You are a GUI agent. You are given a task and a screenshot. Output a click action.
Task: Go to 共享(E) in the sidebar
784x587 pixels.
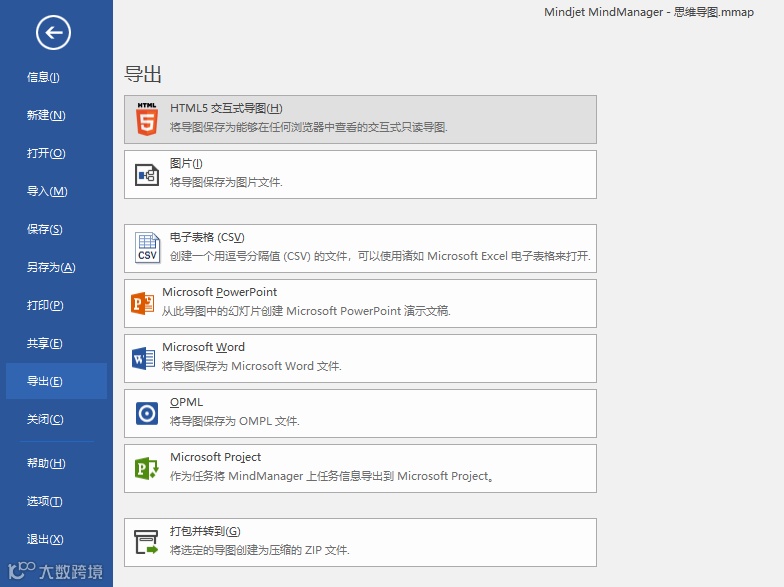[x=44, y=343]
